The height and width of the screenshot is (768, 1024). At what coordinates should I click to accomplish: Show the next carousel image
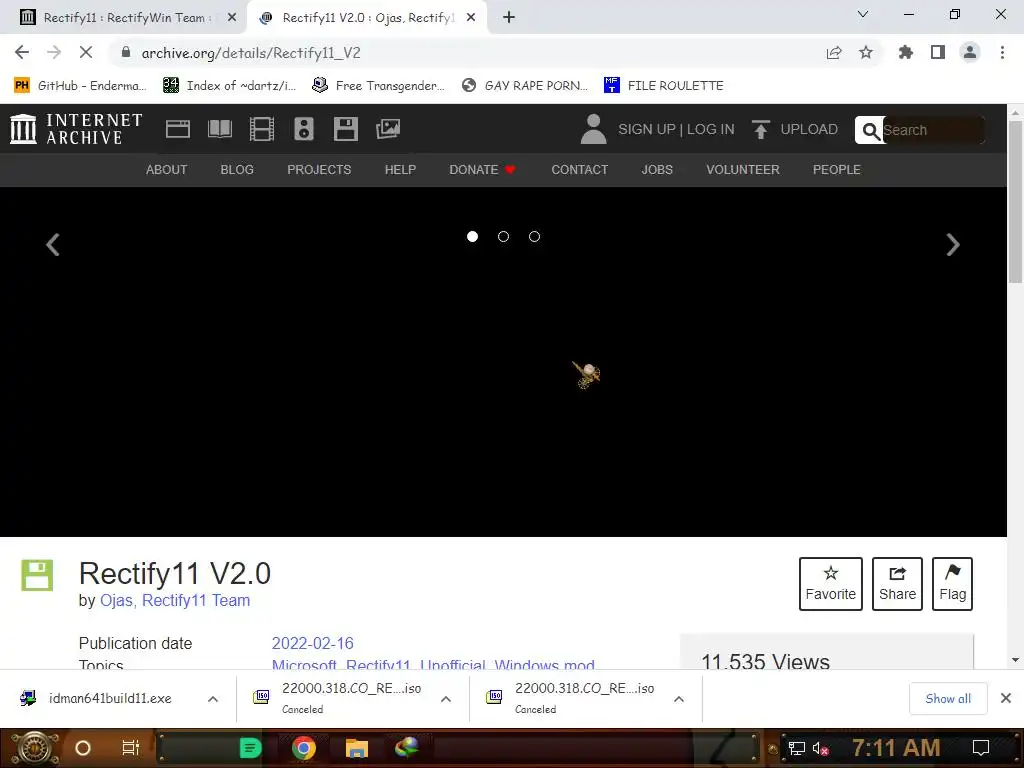click(953, 245)
